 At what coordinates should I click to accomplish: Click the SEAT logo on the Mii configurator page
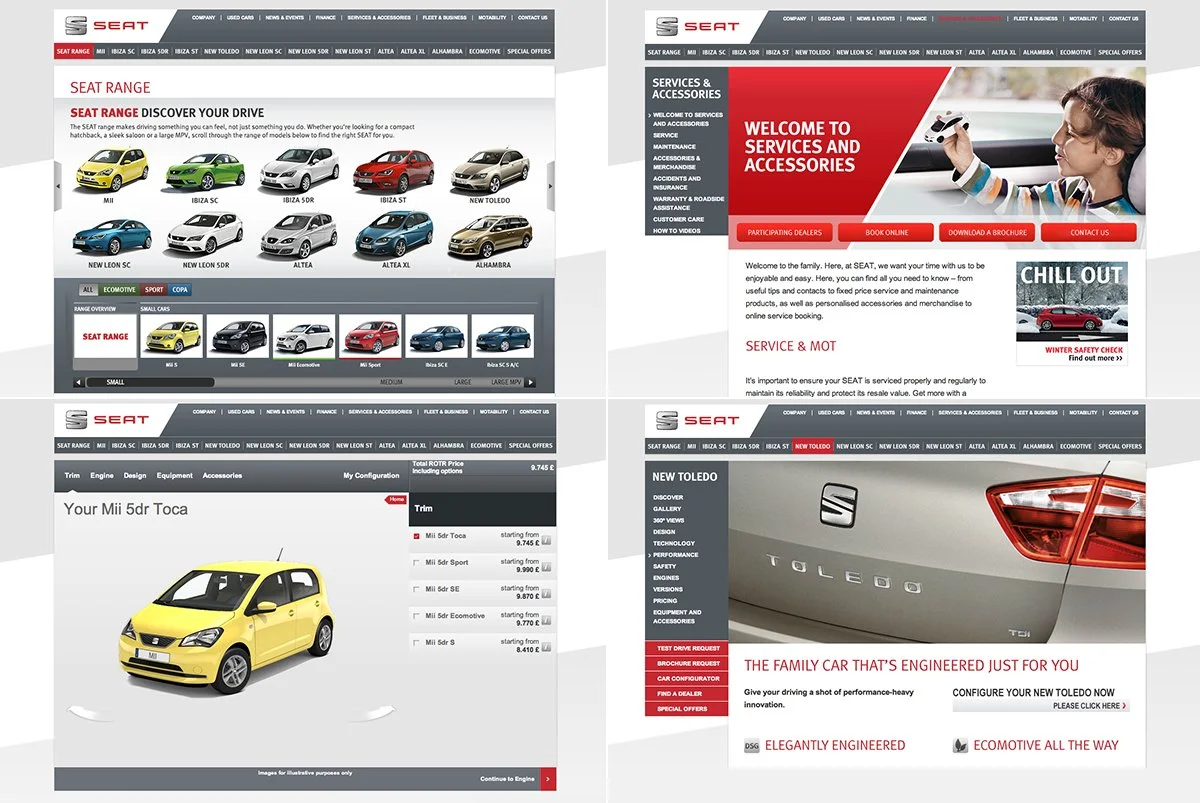[x=107, y=419]
